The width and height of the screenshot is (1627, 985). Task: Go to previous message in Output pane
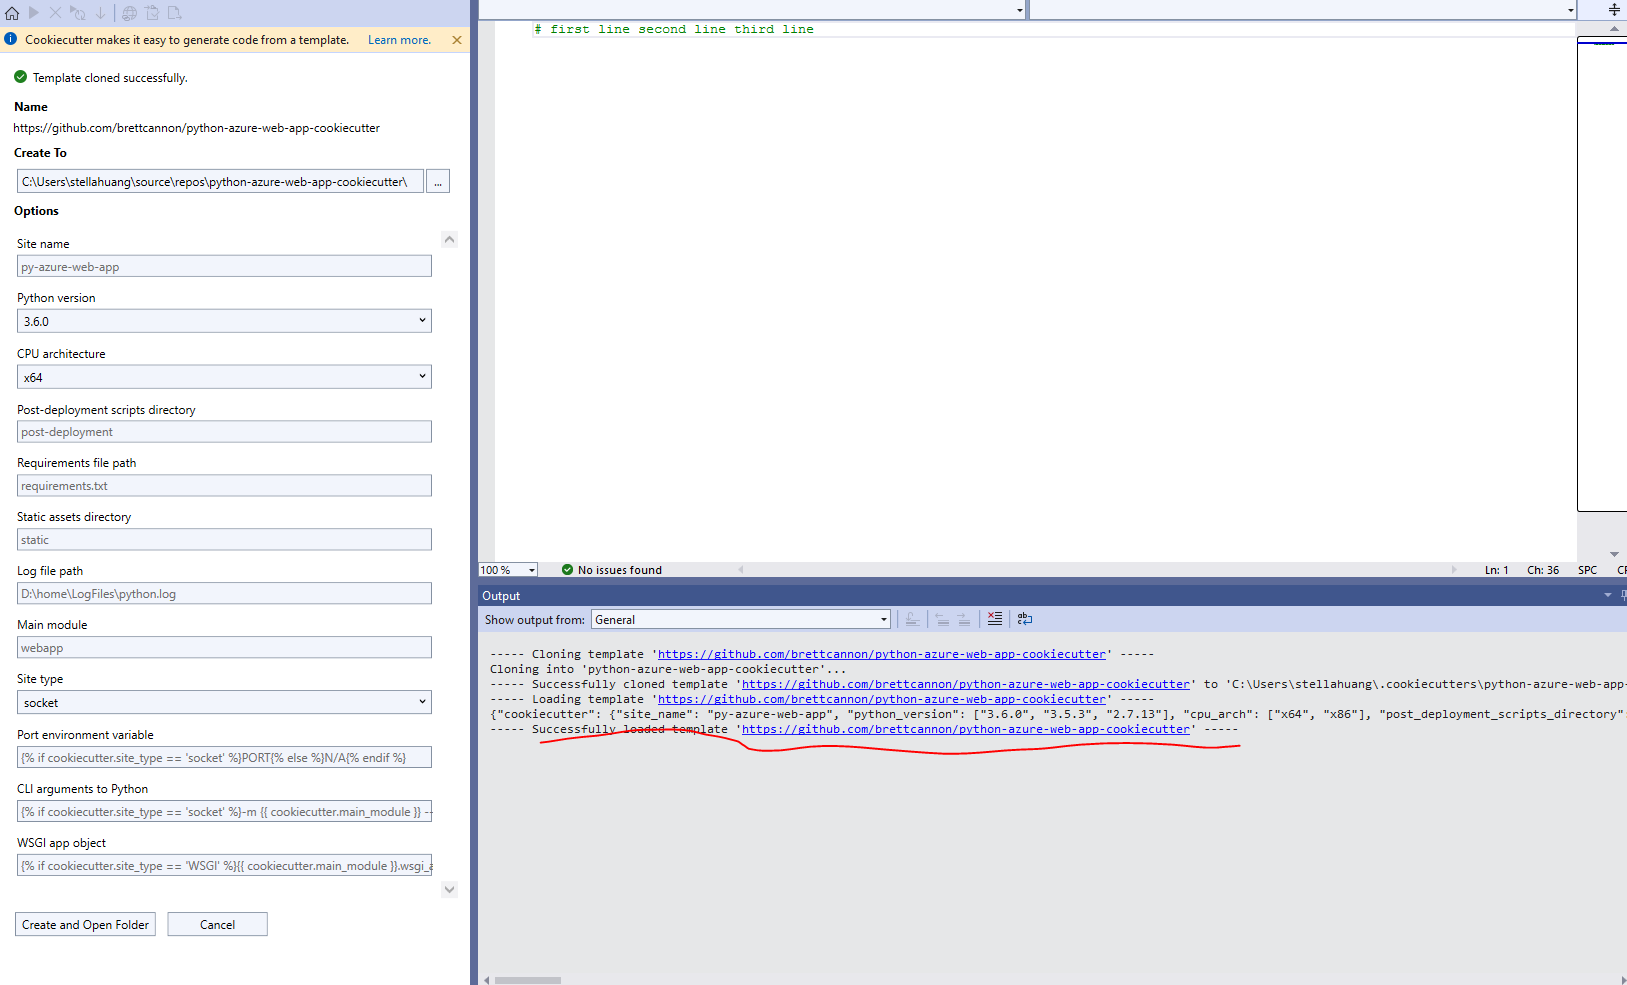(941, 618)
